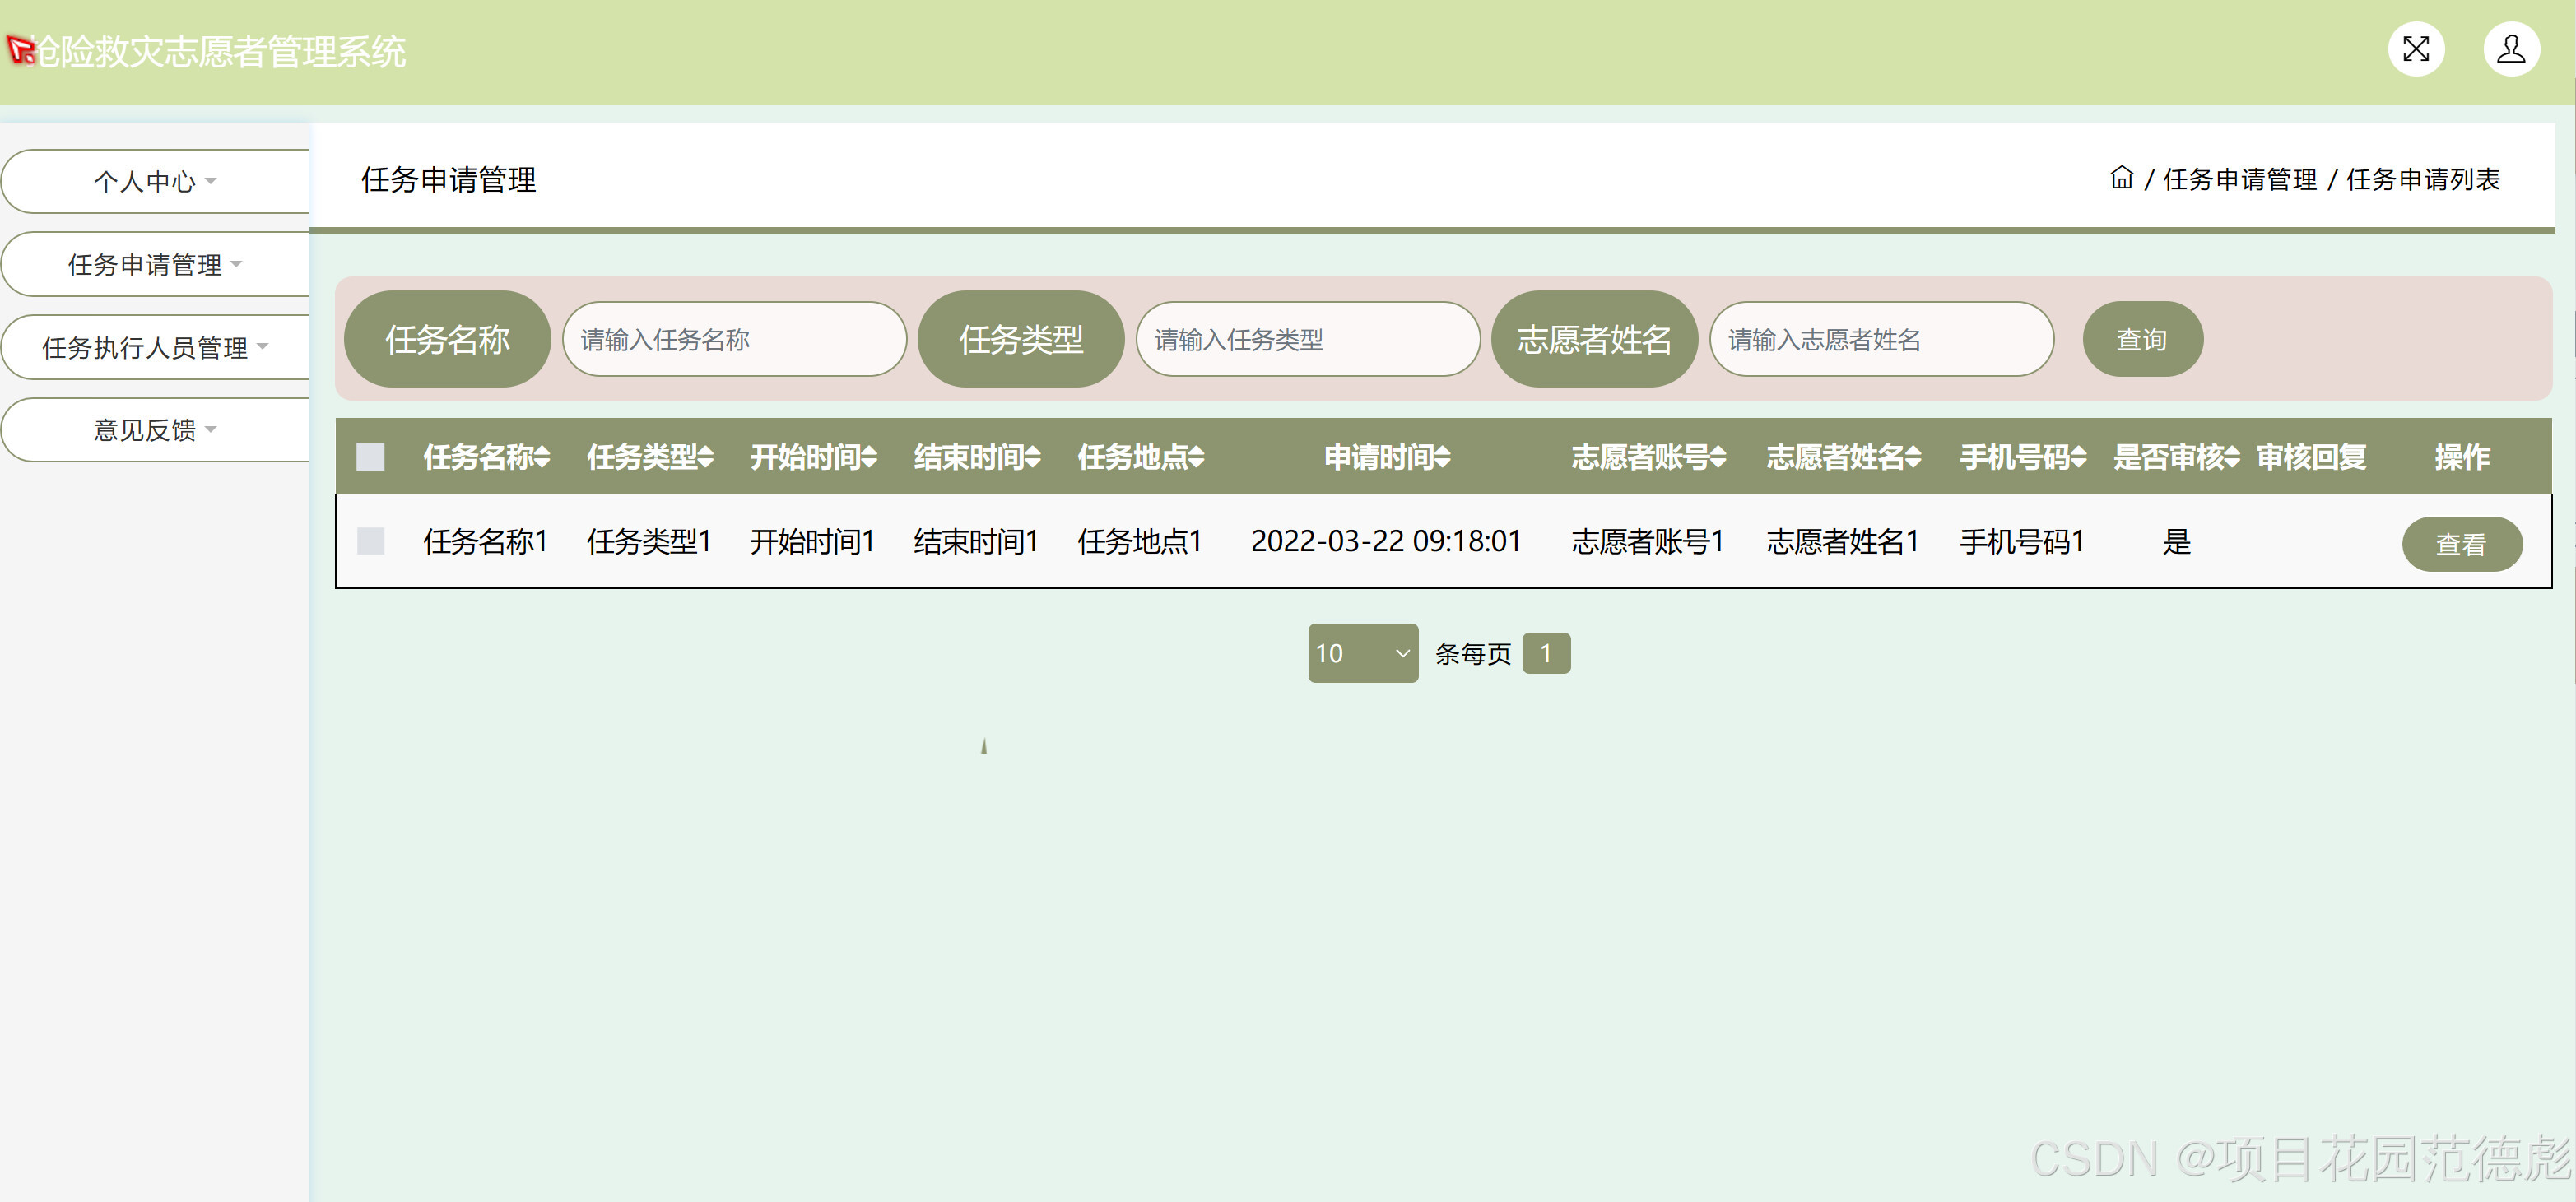Open the 任务申请管理 sidebar menu
2576x1202 pixels.
click(x=155, y=264)
